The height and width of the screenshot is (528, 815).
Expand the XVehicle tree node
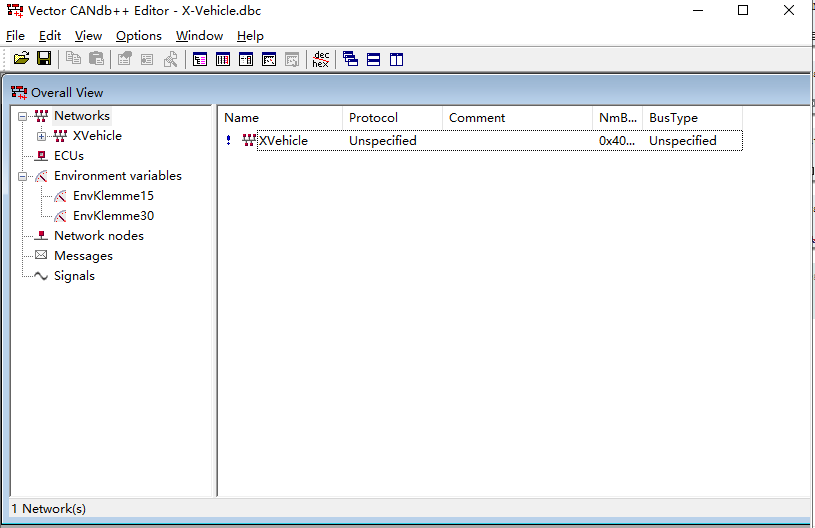click(42, 136)
